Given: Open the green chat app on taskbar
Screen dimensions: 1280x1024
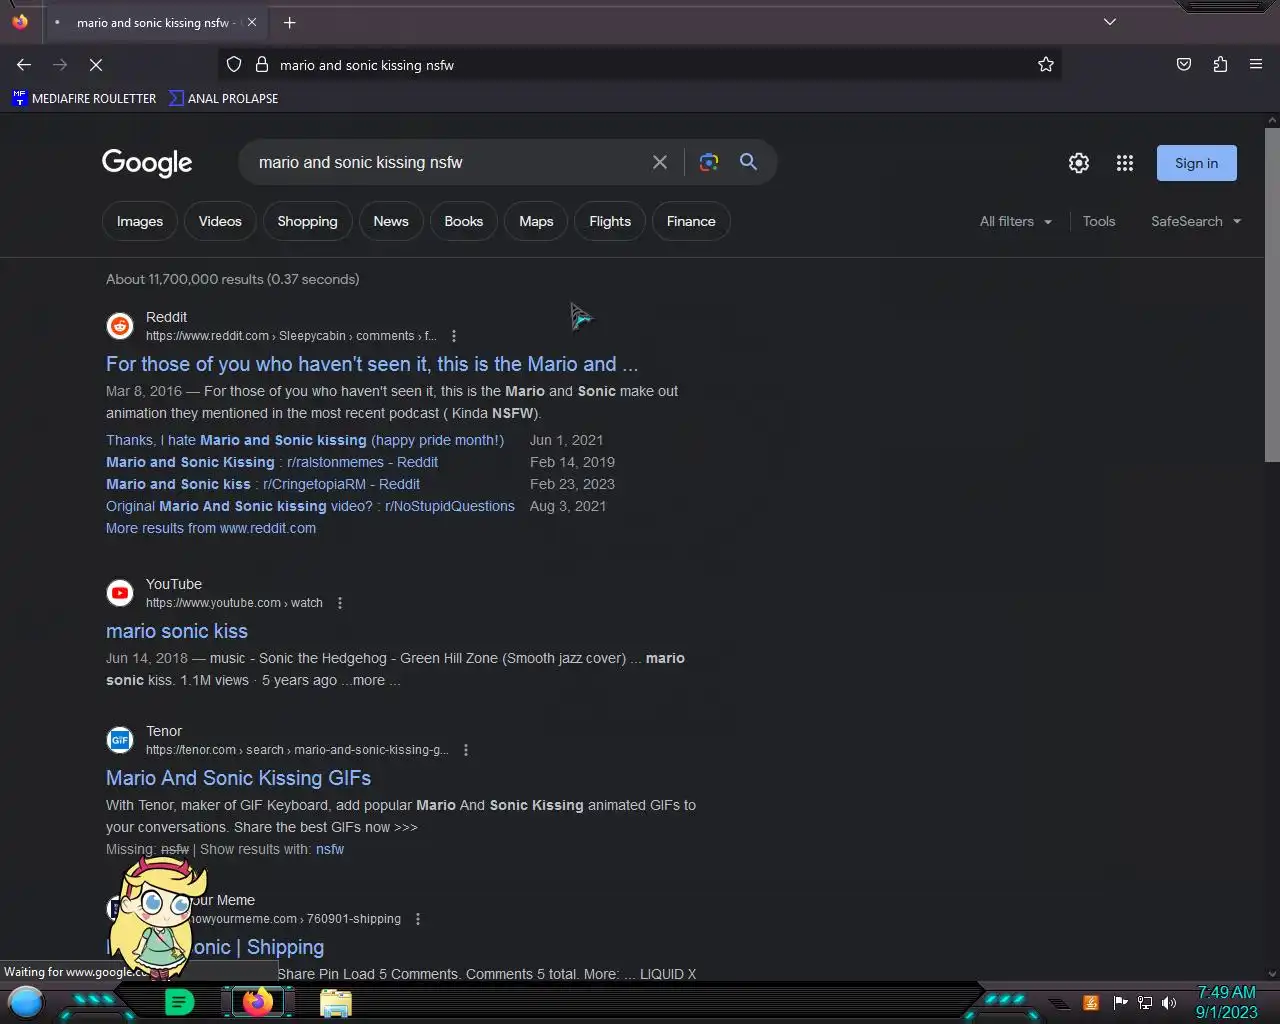Looking at the screenshot, I should click(179, 1001).
